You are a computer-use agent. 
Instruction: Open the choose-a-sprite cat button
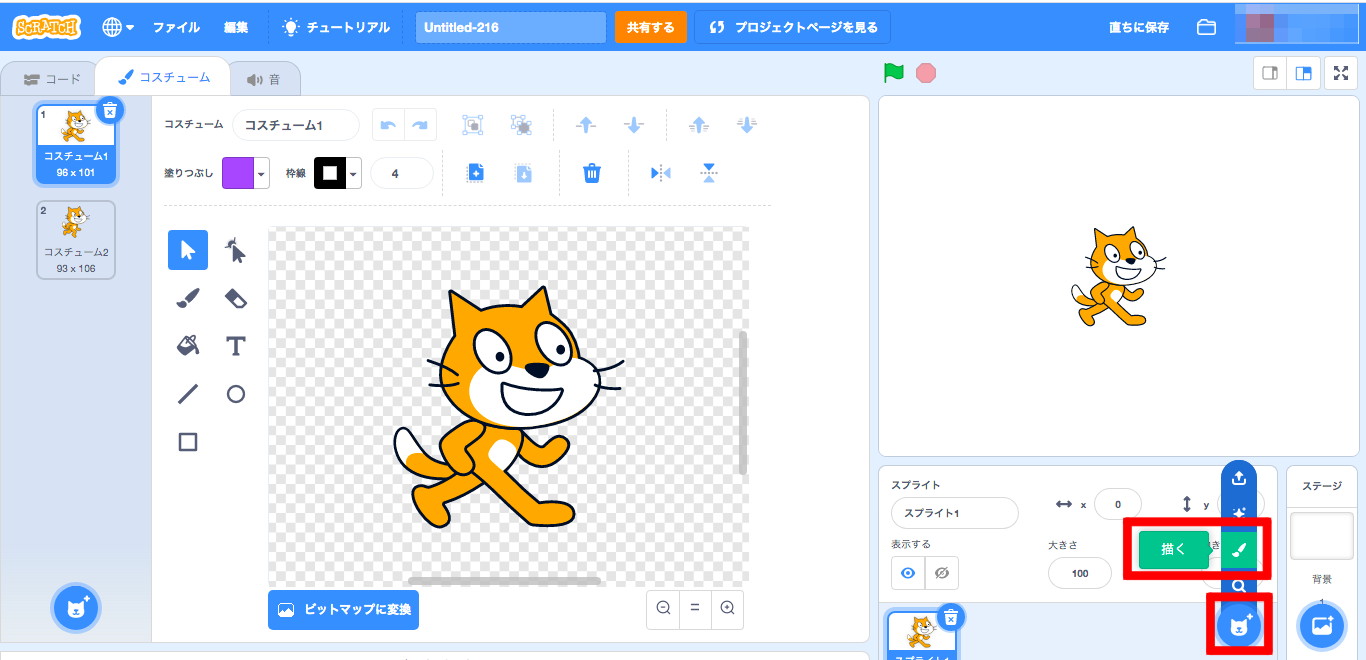tap(1239, 626)
